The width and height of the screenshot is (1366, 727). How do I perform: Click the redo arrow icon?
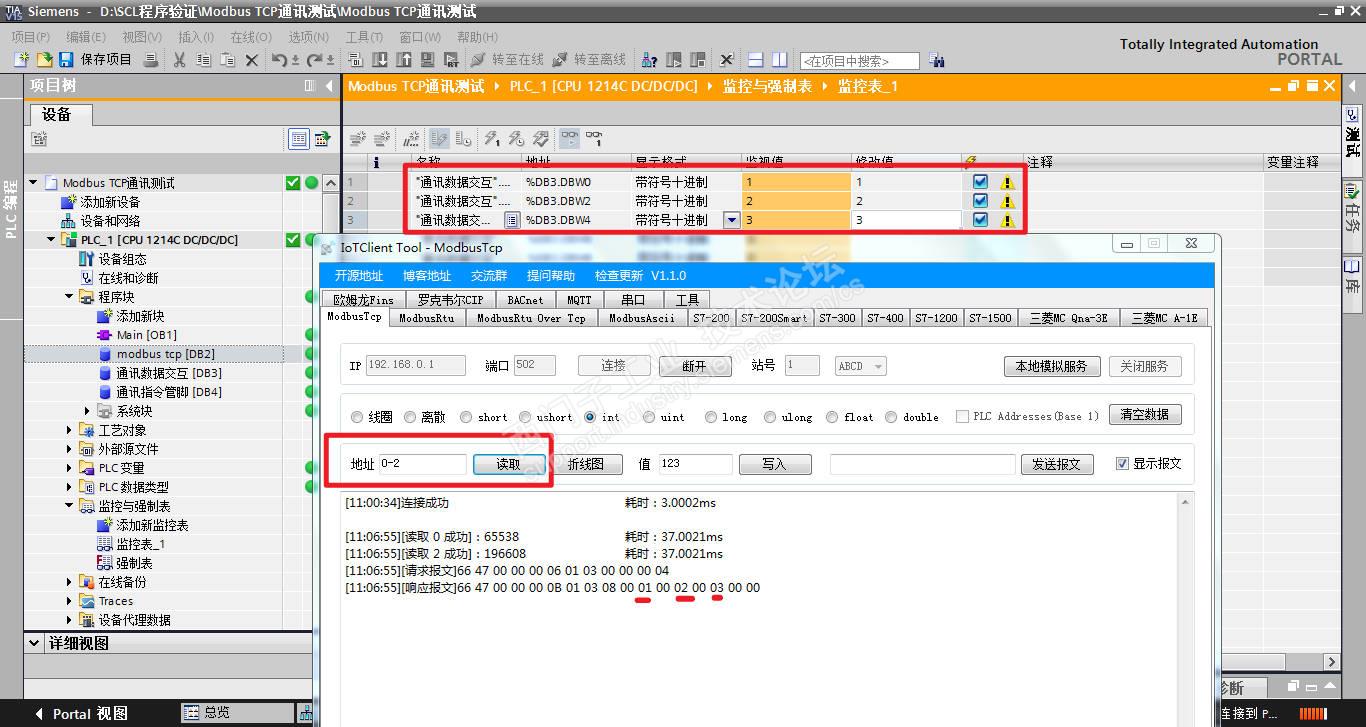click(316, 60)
